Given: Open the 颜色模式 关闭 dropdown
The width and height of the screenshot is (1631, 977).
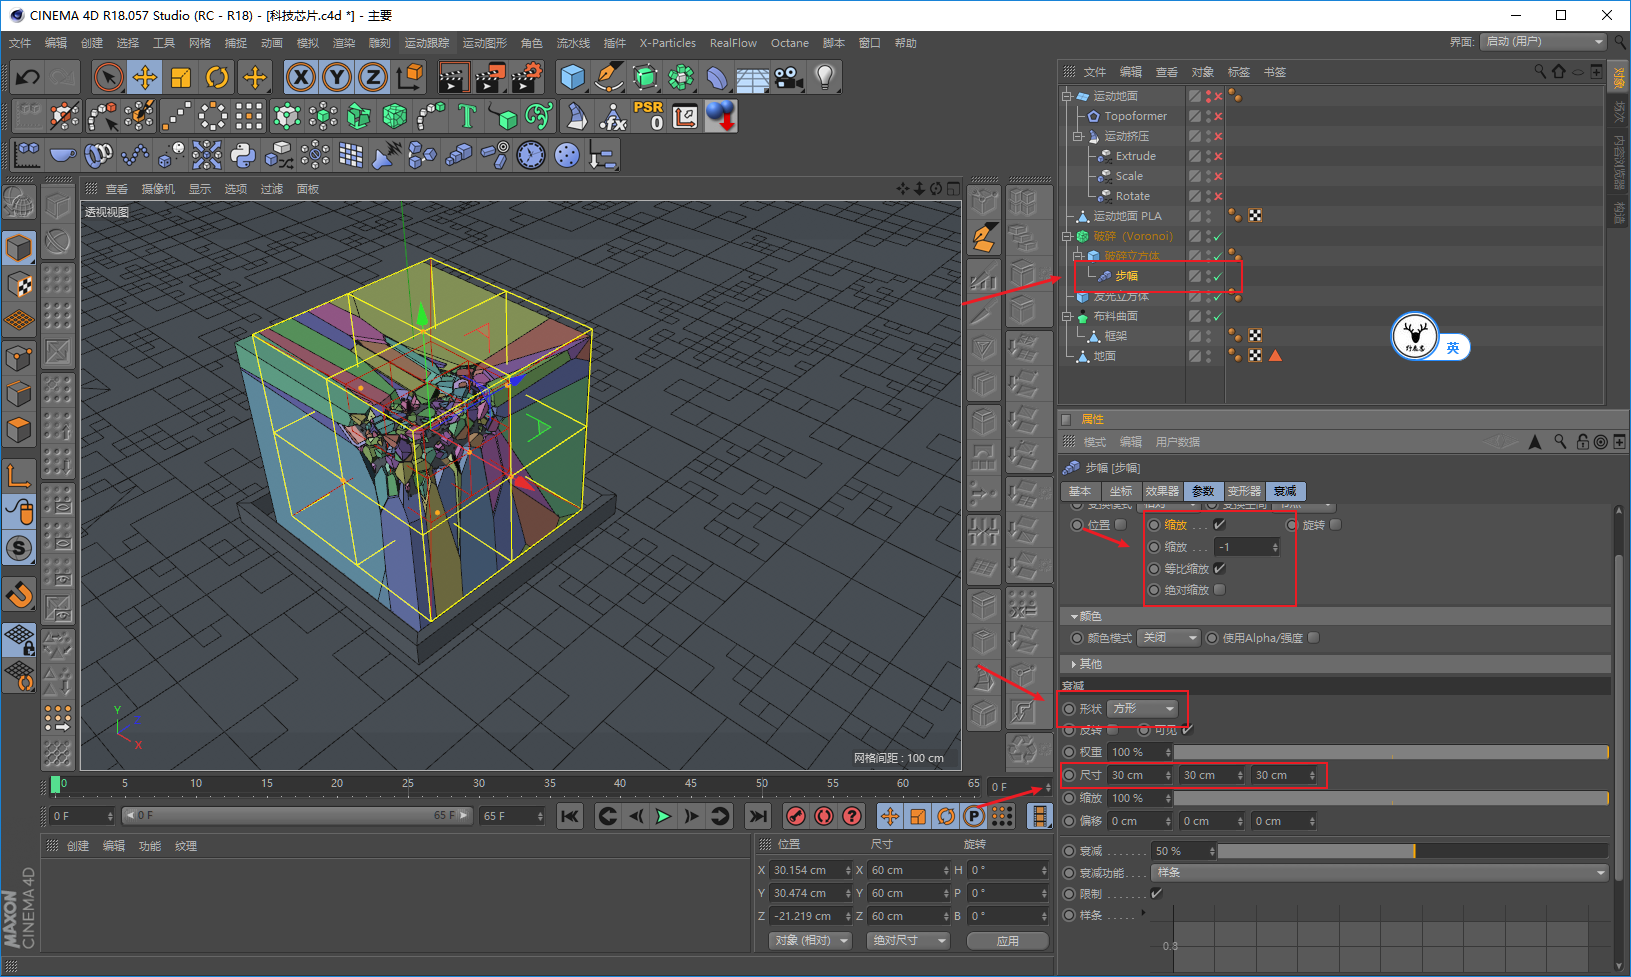Looking at the screenshot, I should [1168, 637].
